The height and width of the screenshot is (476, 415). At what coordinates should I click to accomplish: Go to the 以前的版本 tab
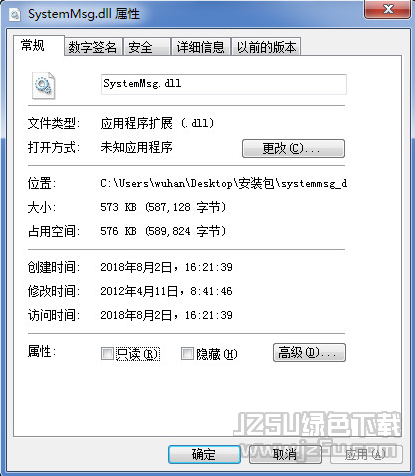coord(266,47)
